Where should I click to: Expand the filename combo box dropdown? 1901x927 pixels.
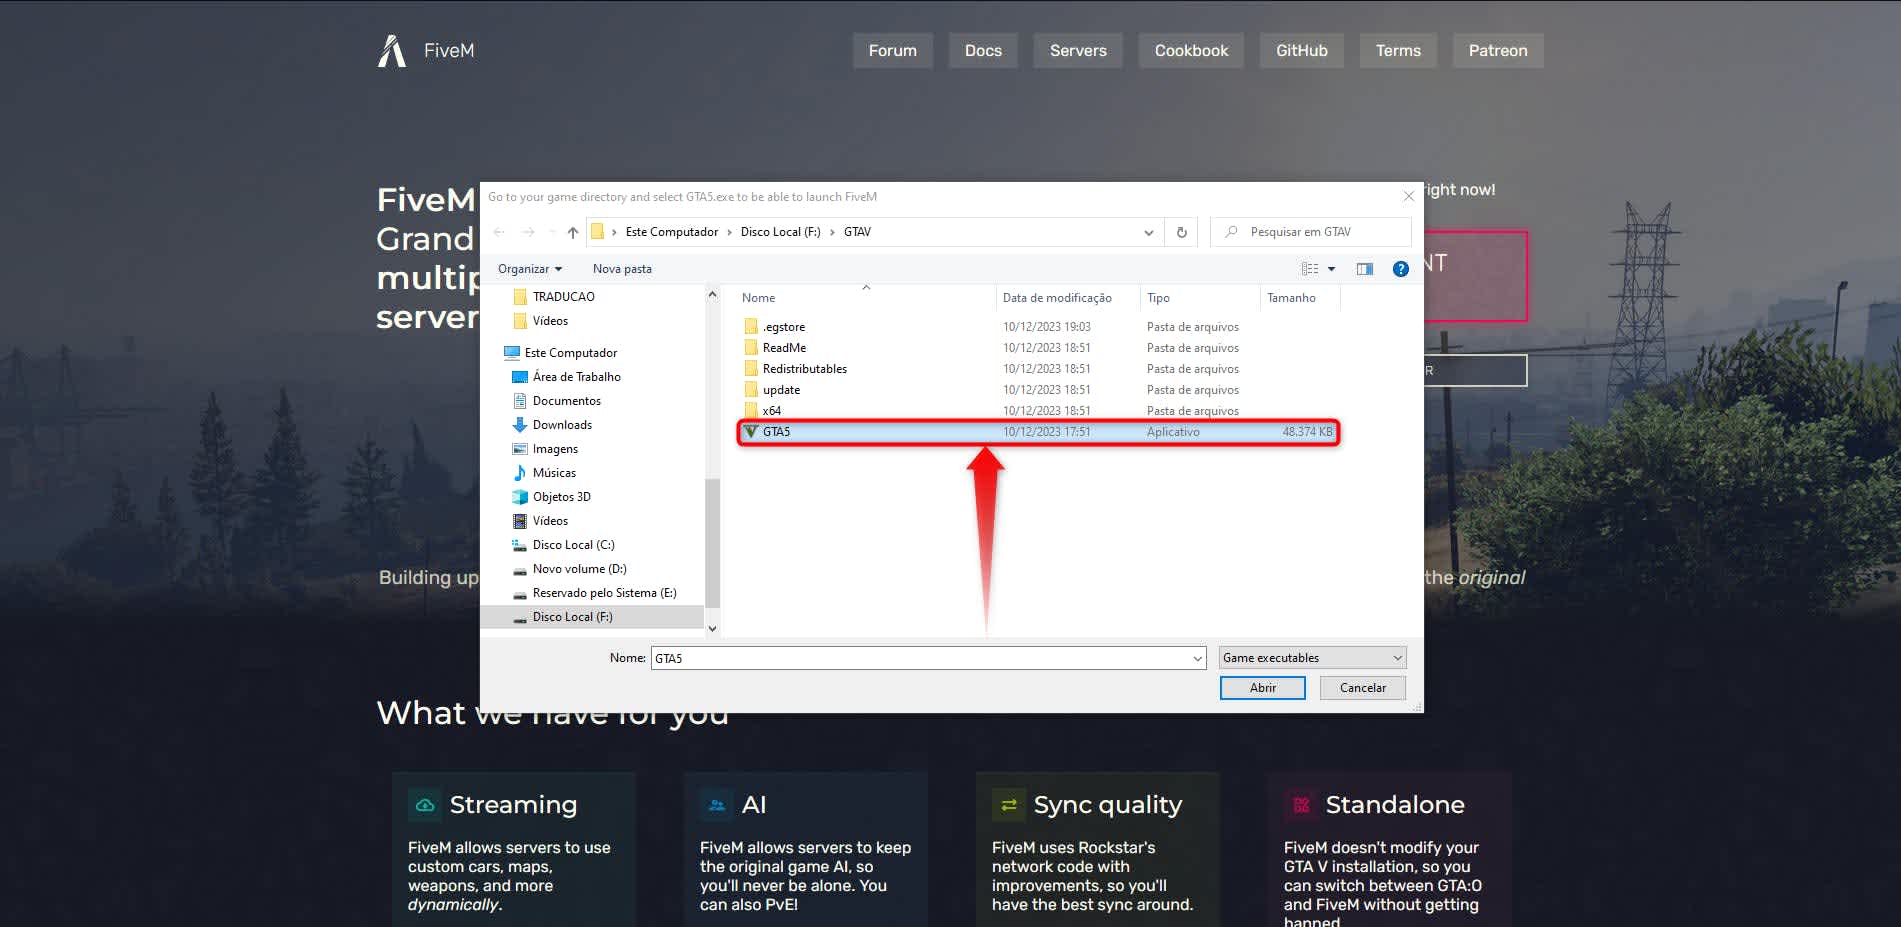(1198, 658)
